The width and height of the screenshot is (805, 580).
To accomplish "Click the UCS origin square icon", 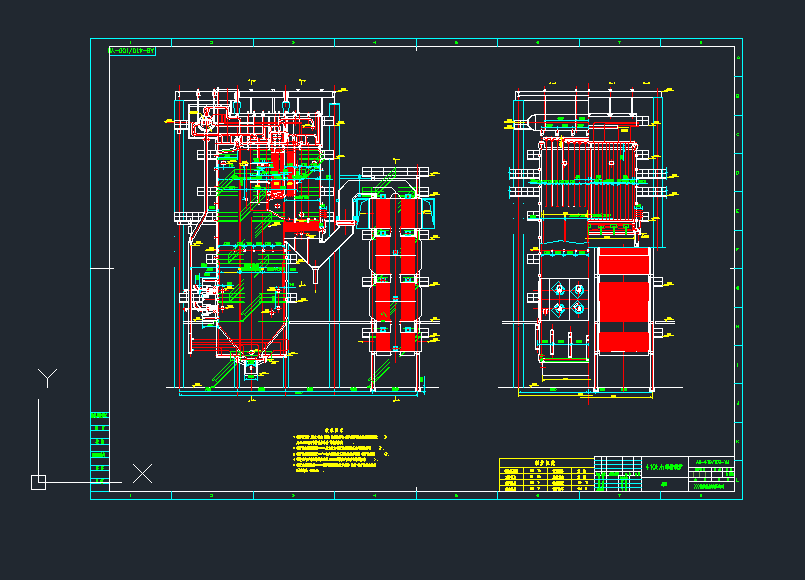I will click(38, 482).
